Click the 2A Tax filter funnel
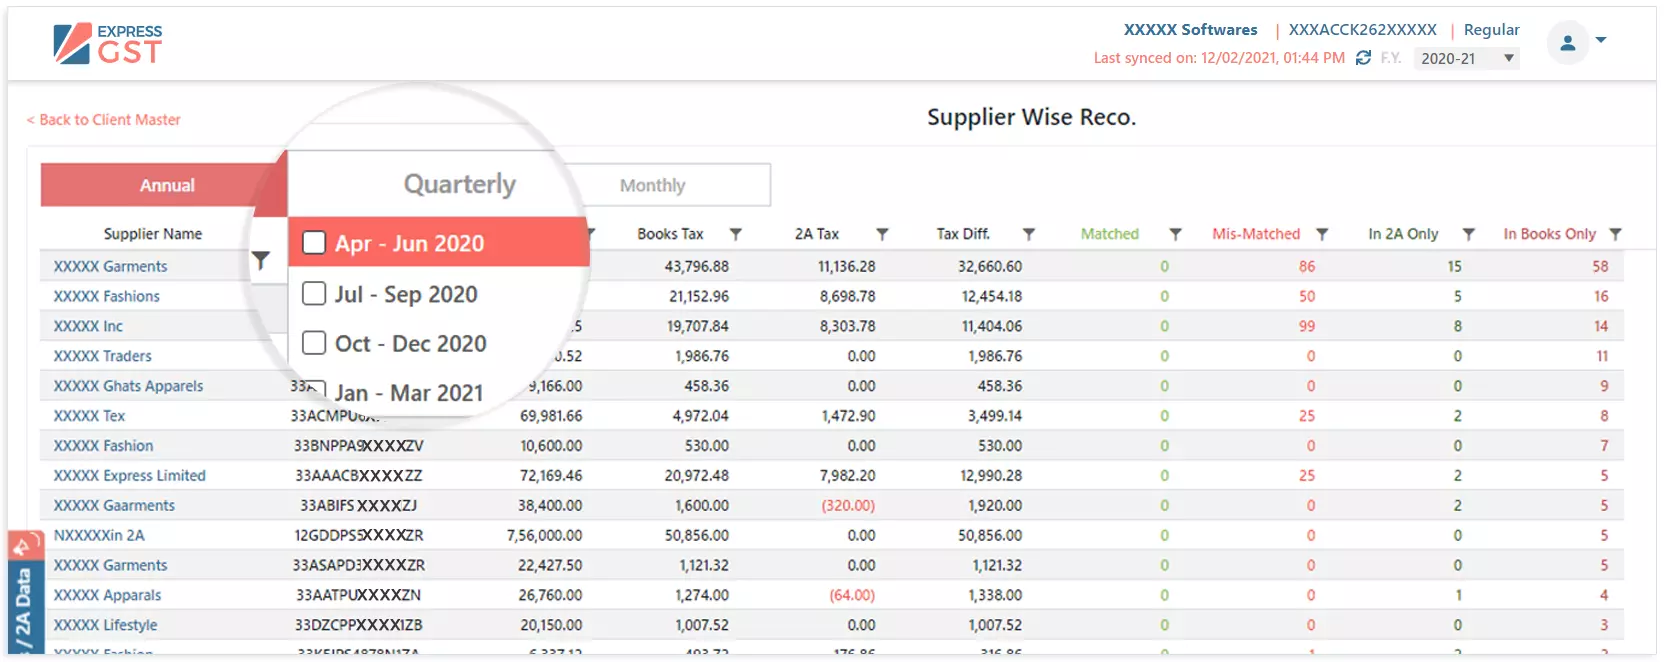This screenshot has width=1666, height=662. point(882,234)
